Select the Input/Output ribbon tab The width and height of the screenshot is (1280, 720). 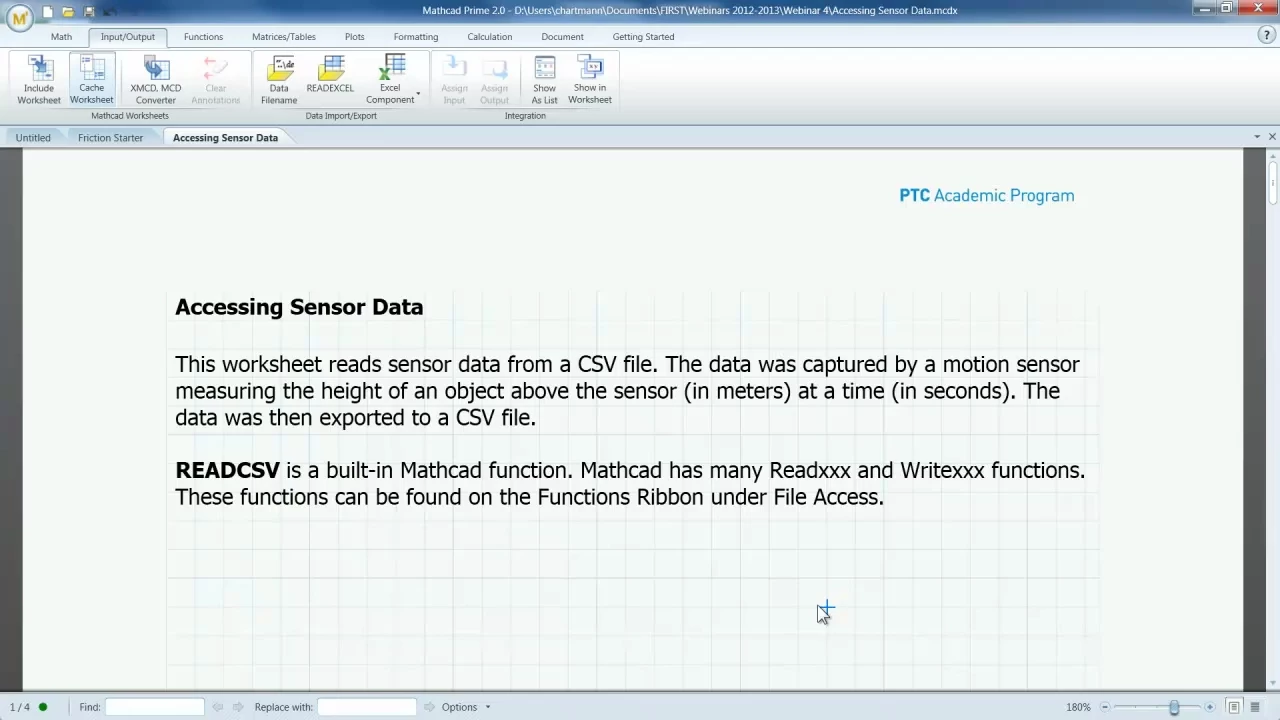pos(128,37)
